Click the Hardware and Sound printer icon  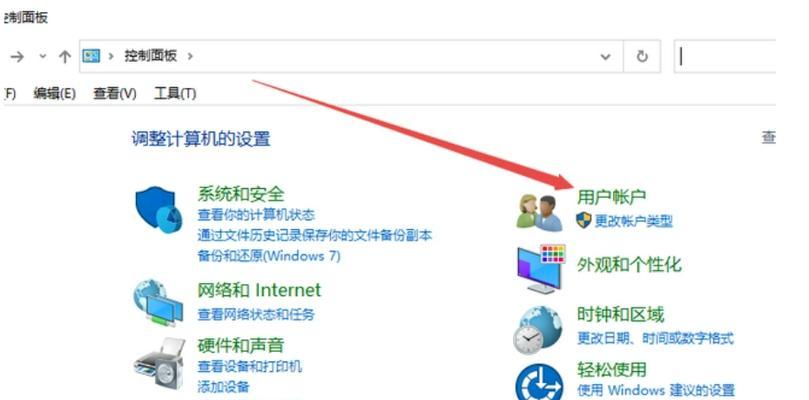[159, 364]
